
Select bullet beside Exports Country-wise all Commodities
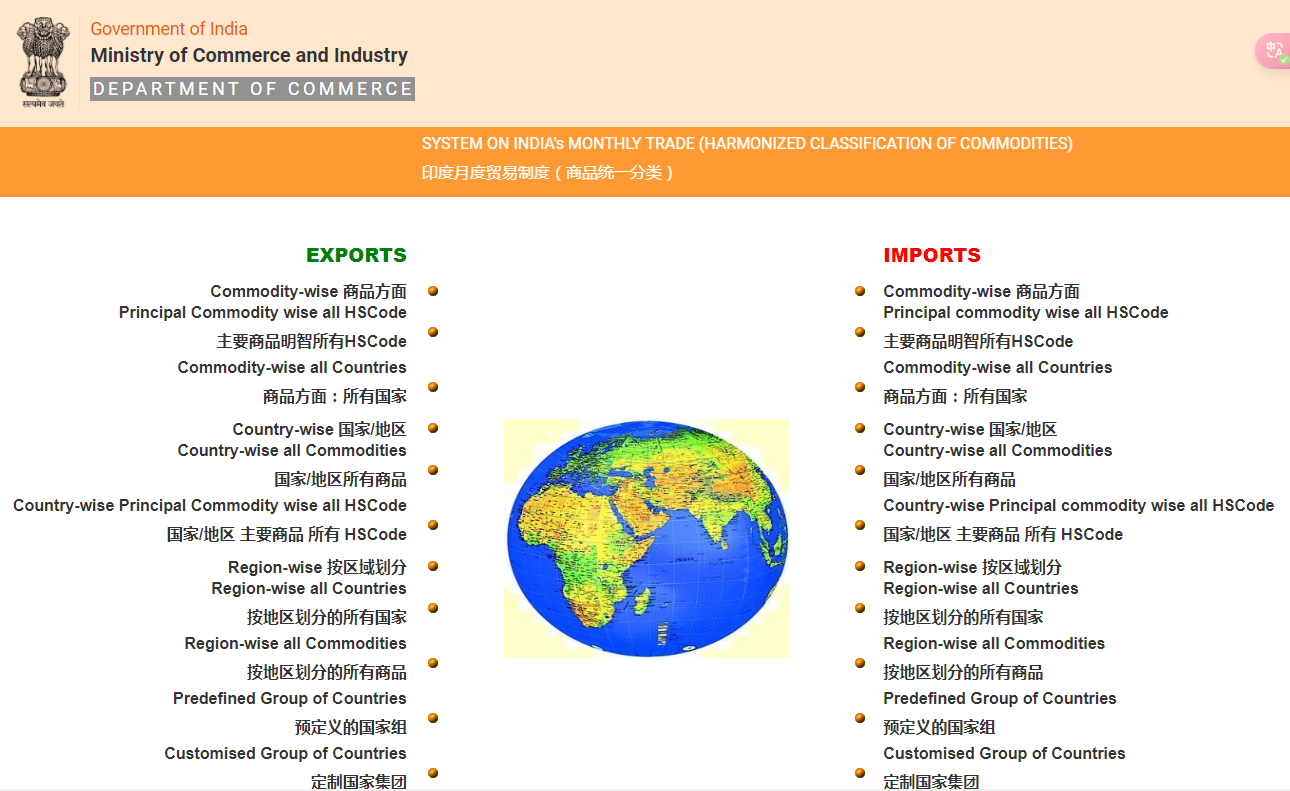433,470
